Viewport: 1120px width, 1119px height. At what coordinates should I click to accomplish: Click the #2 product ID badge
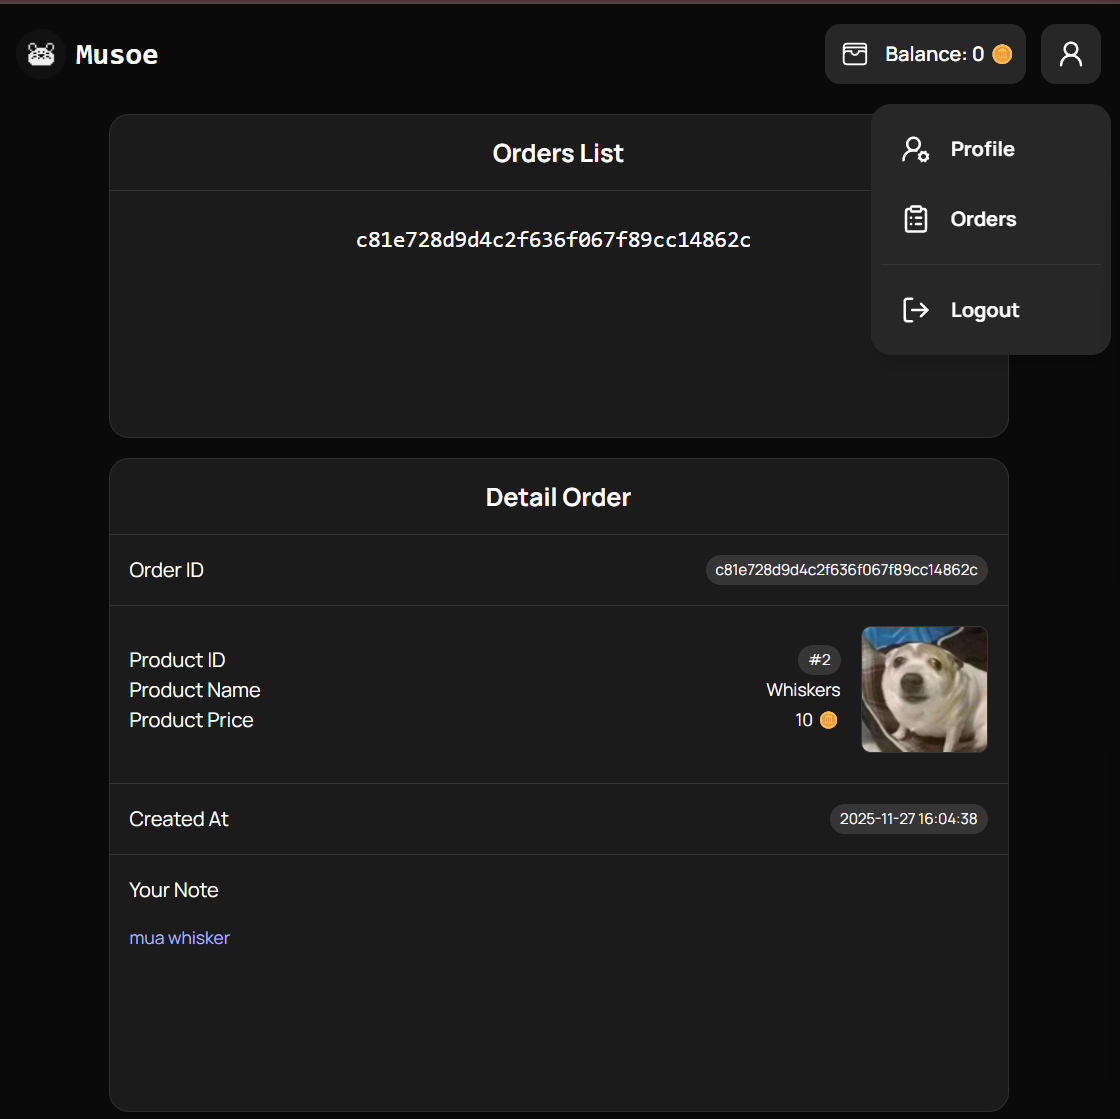point(819,660)
